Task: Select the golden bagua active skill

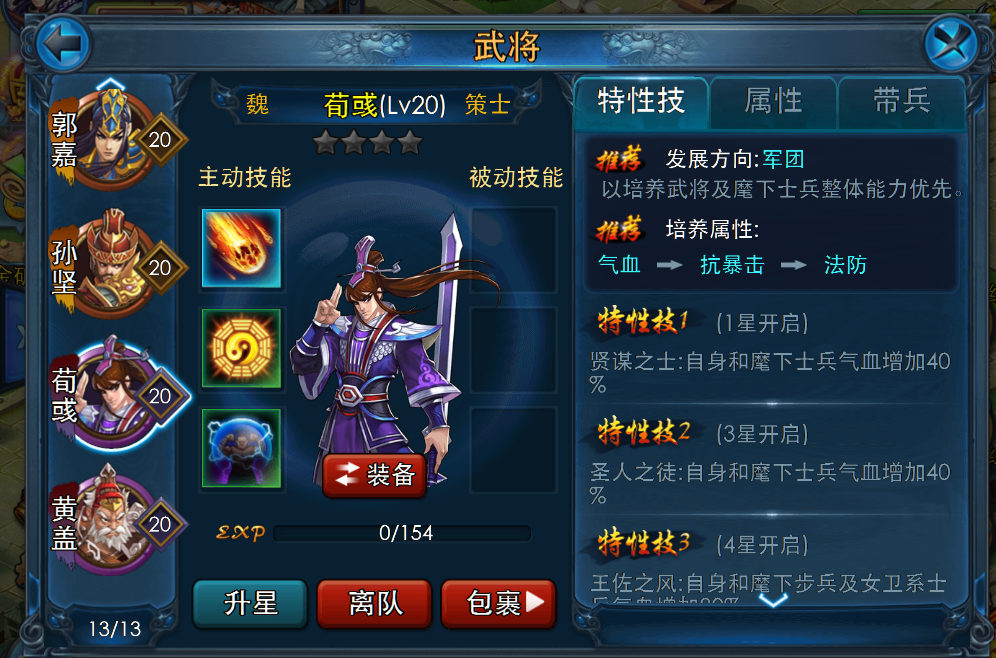Action: coord(241,348)
